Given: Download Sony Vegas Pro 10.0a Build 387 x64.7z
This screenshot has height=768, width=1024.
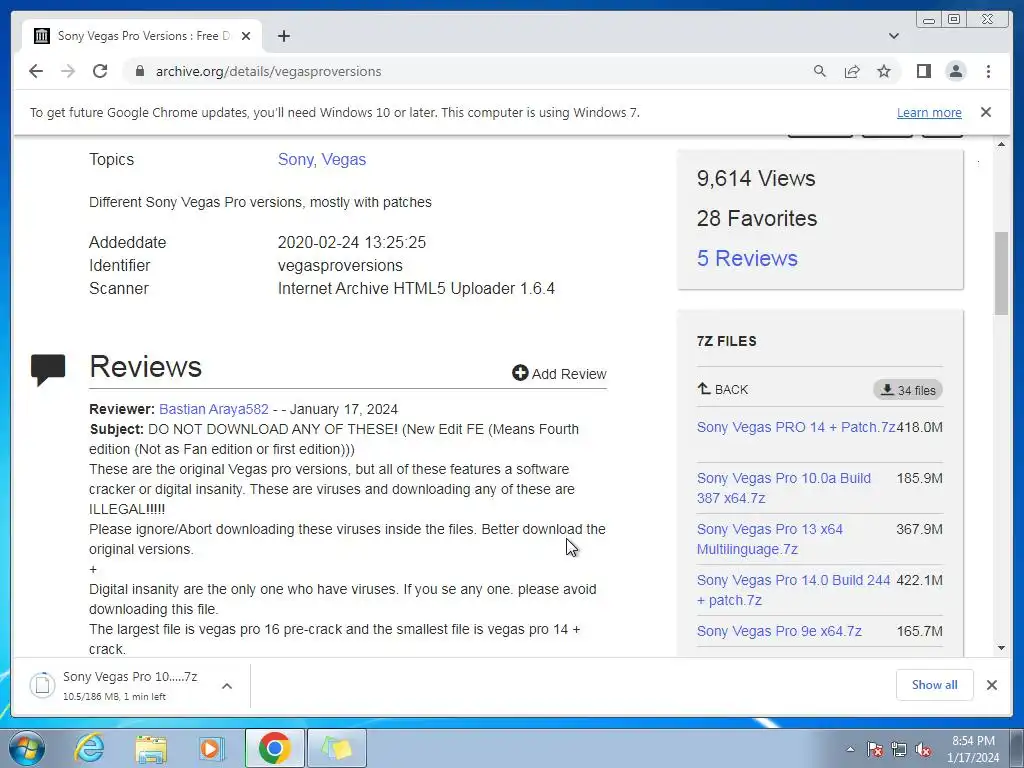Looking at the screenshot, I should pyautogui.click(x=784, y=488).
